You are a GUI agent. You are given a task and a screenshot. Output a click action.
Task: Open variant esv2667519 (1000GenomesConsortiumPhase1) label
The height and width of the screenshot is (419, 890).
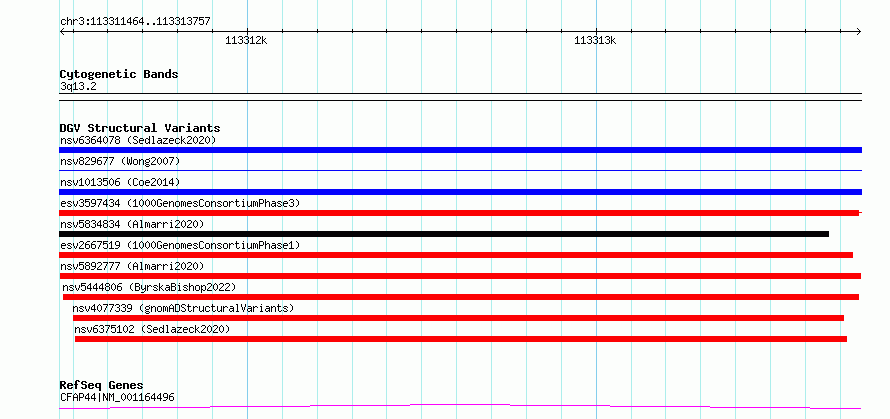point(180,245)
